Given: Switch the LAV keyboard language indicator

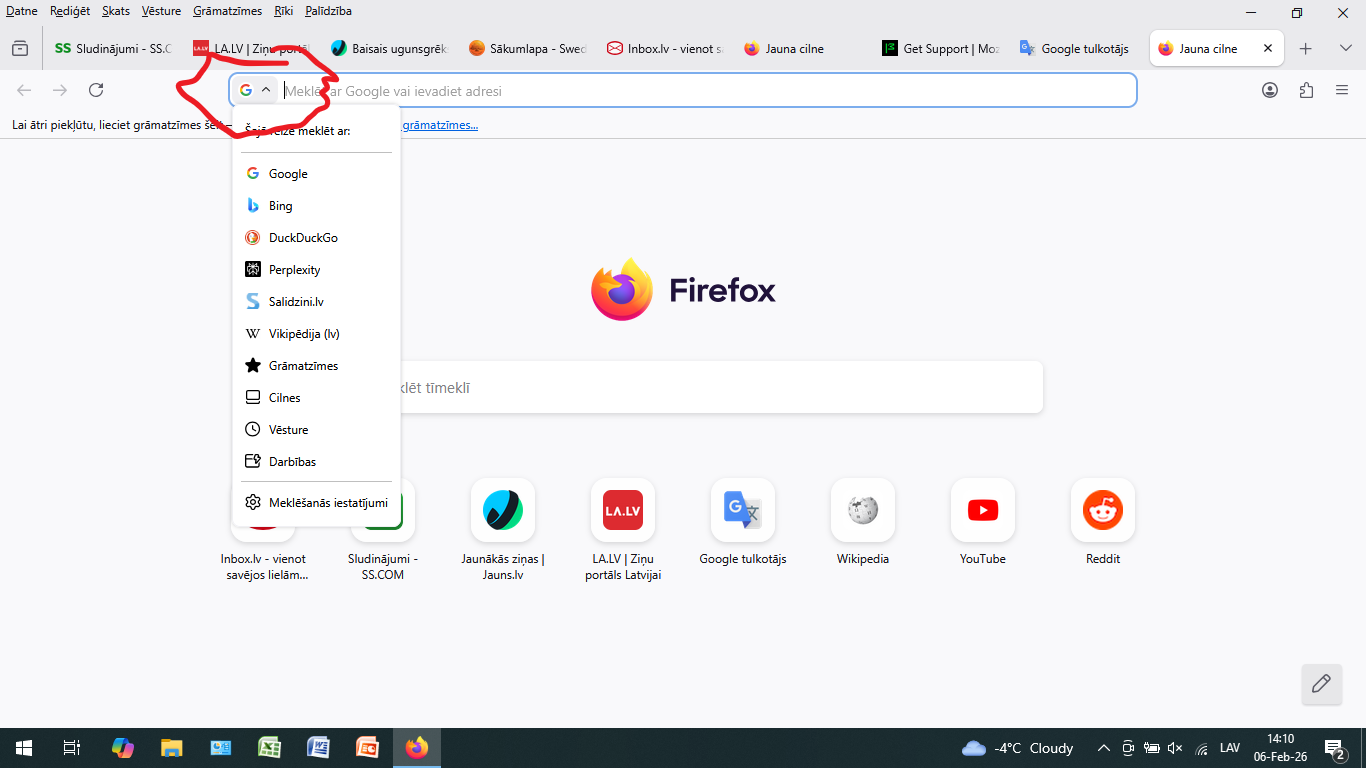Looking at the screenshot, I should click(x=1230, y=748).
